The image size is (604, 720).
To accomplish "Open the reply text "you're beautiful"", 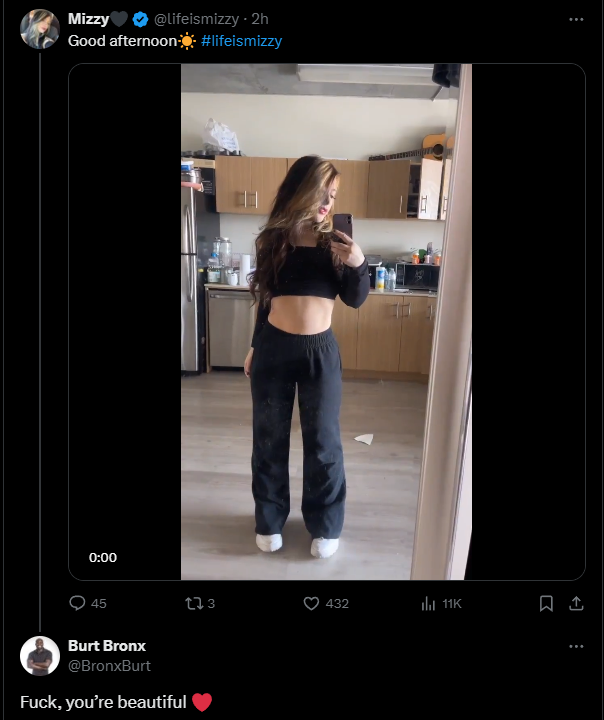I will 126,702.
